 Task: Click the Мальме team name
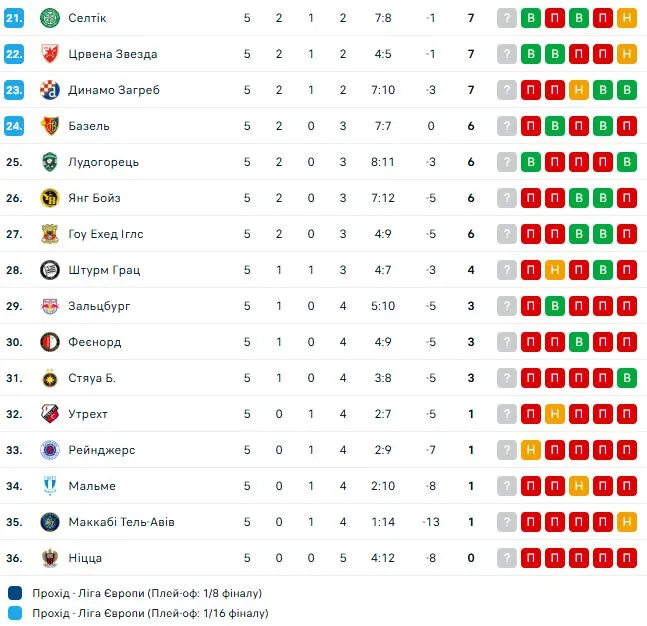coord(92,486)
